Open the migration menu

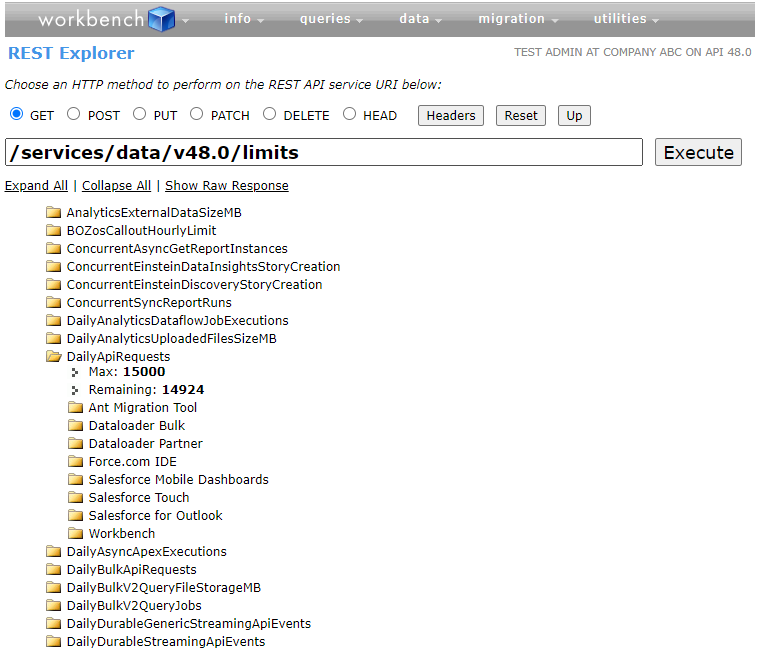(x=518, y=19)
